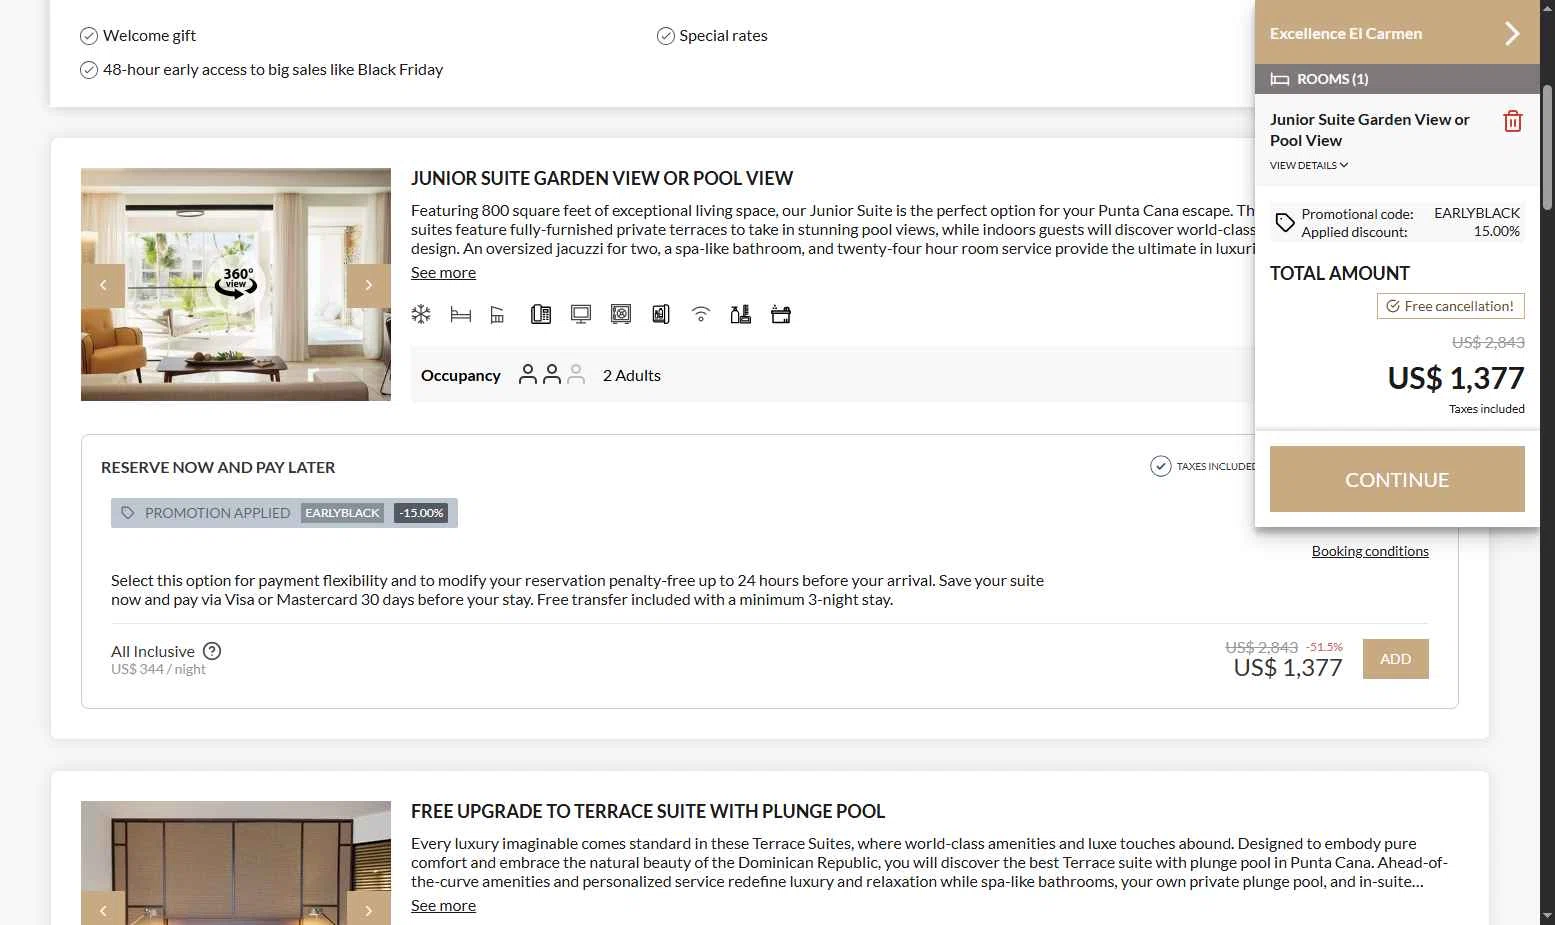Viewport: 1555px width, 925px height.
Task: Click the 2 Adults occupancy text
Action: pos(632,375)
